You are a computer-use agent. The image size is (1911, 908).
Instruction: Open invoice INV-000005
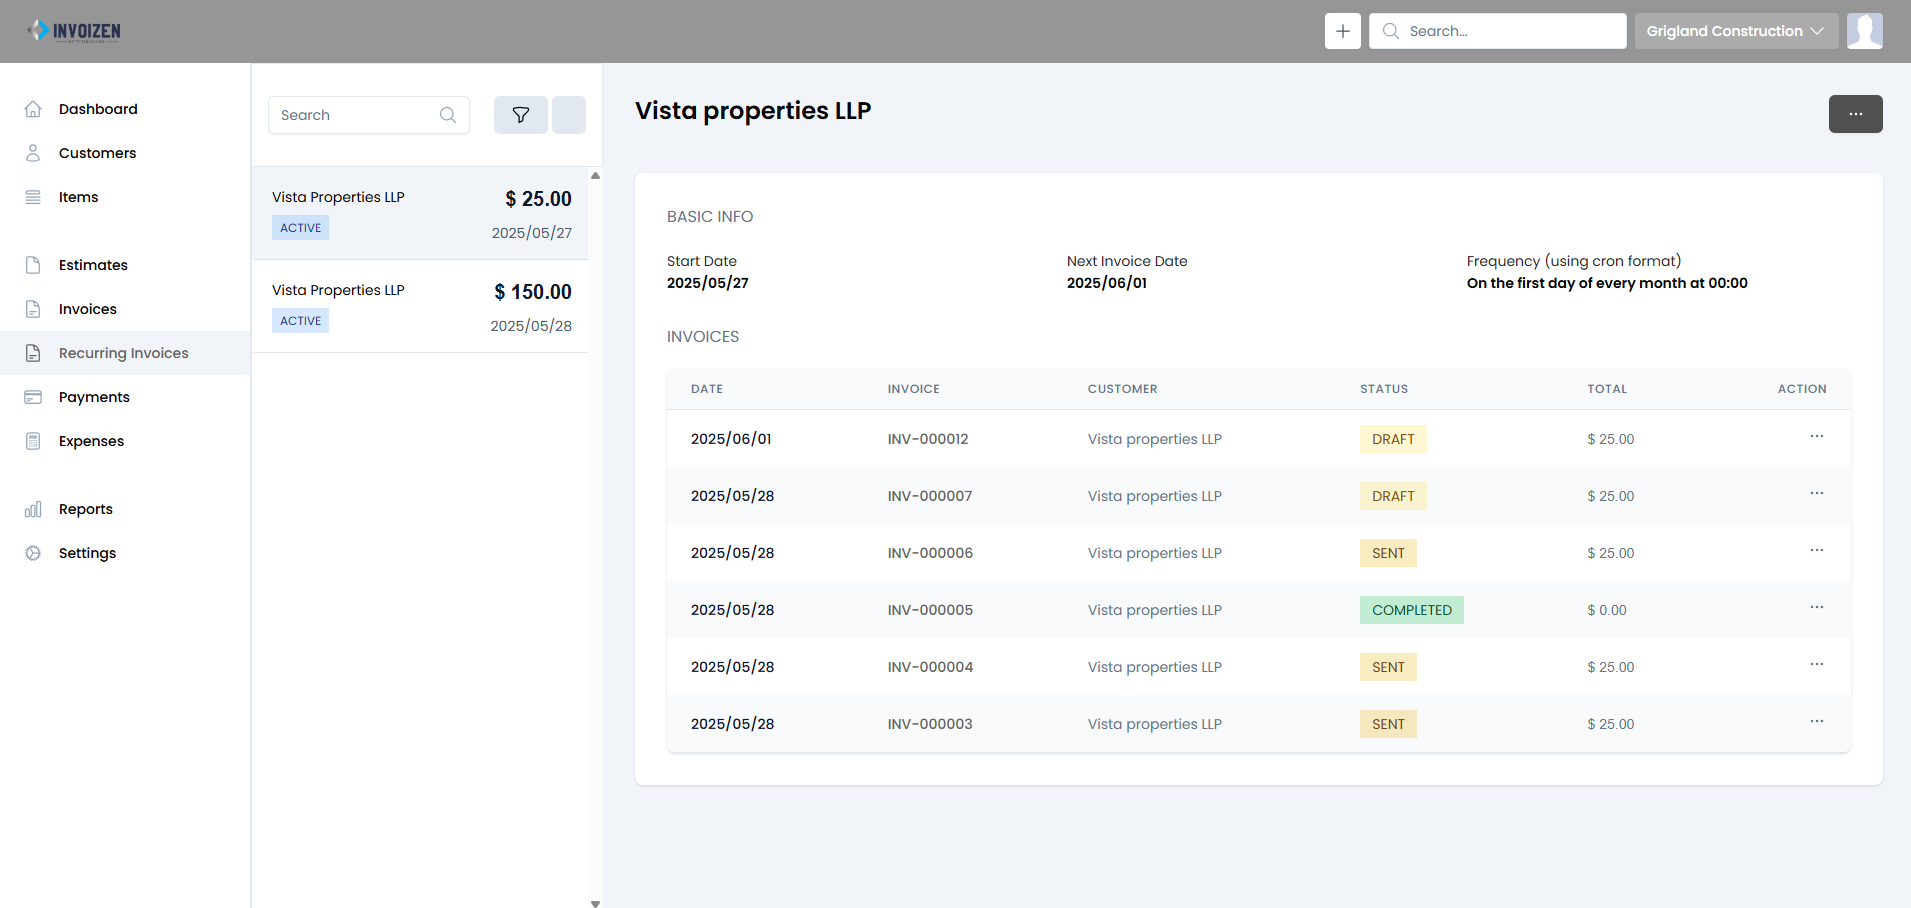click(929, 610)
